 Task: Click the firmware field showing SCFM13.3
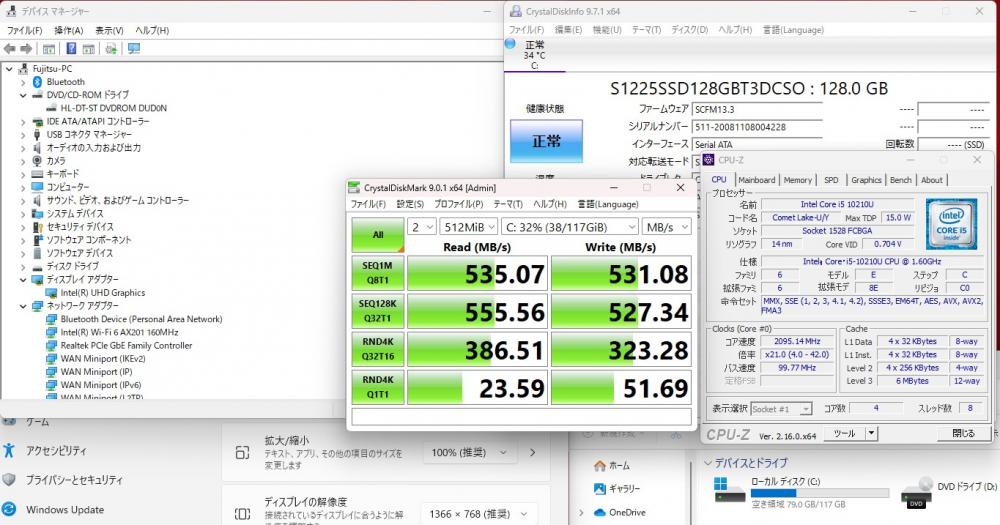pyautogui.click(x=757, y=110)
